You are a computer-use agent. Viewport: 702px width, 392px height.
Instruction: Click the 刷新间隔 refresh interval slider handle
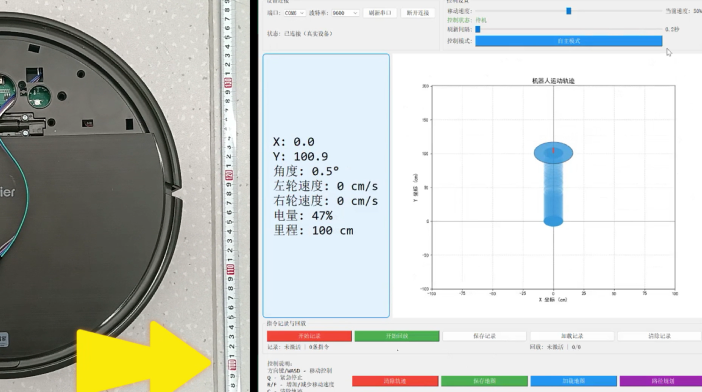[x=478, y=29]
